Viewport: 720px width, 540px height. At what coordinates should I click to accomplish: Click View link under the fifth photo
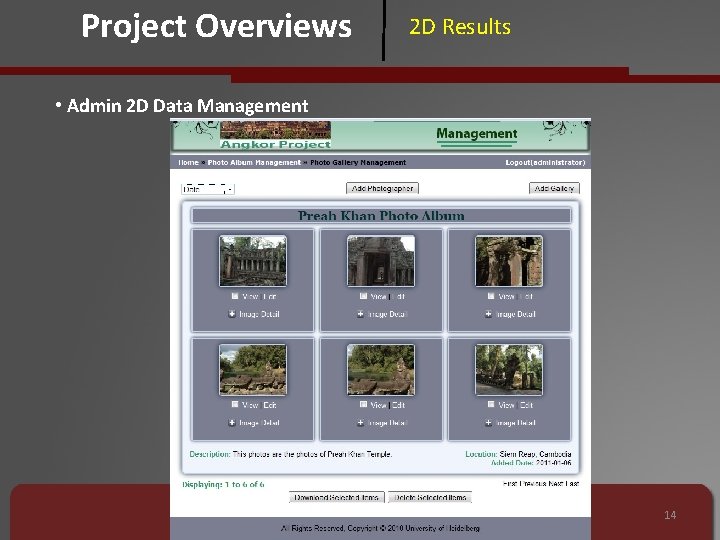[378, 405]
